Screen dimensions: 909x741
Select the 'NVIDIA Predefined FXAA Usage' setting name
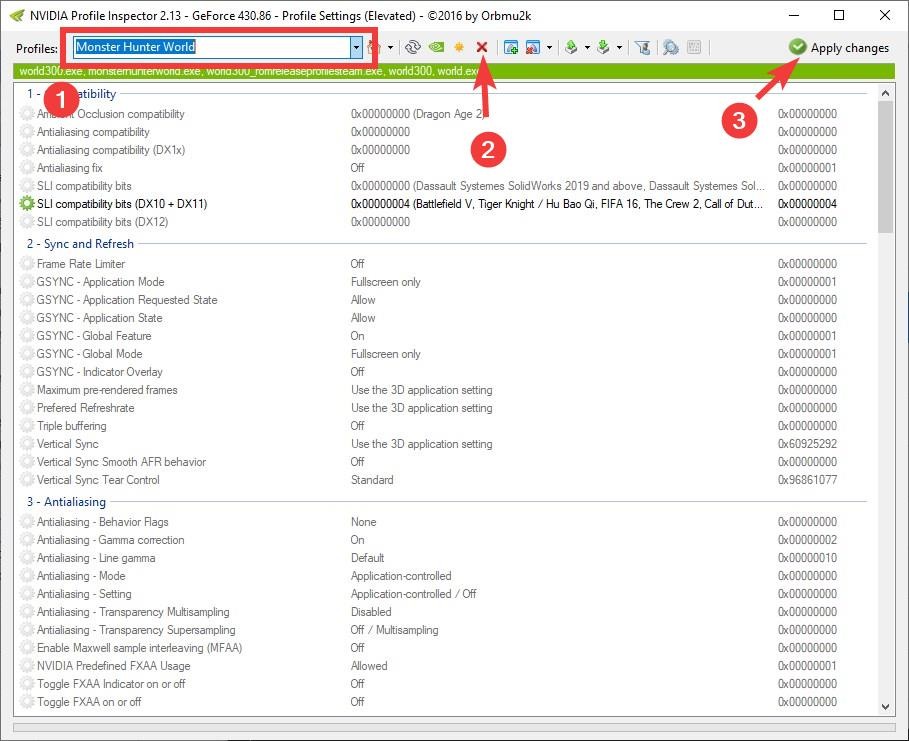114,666
